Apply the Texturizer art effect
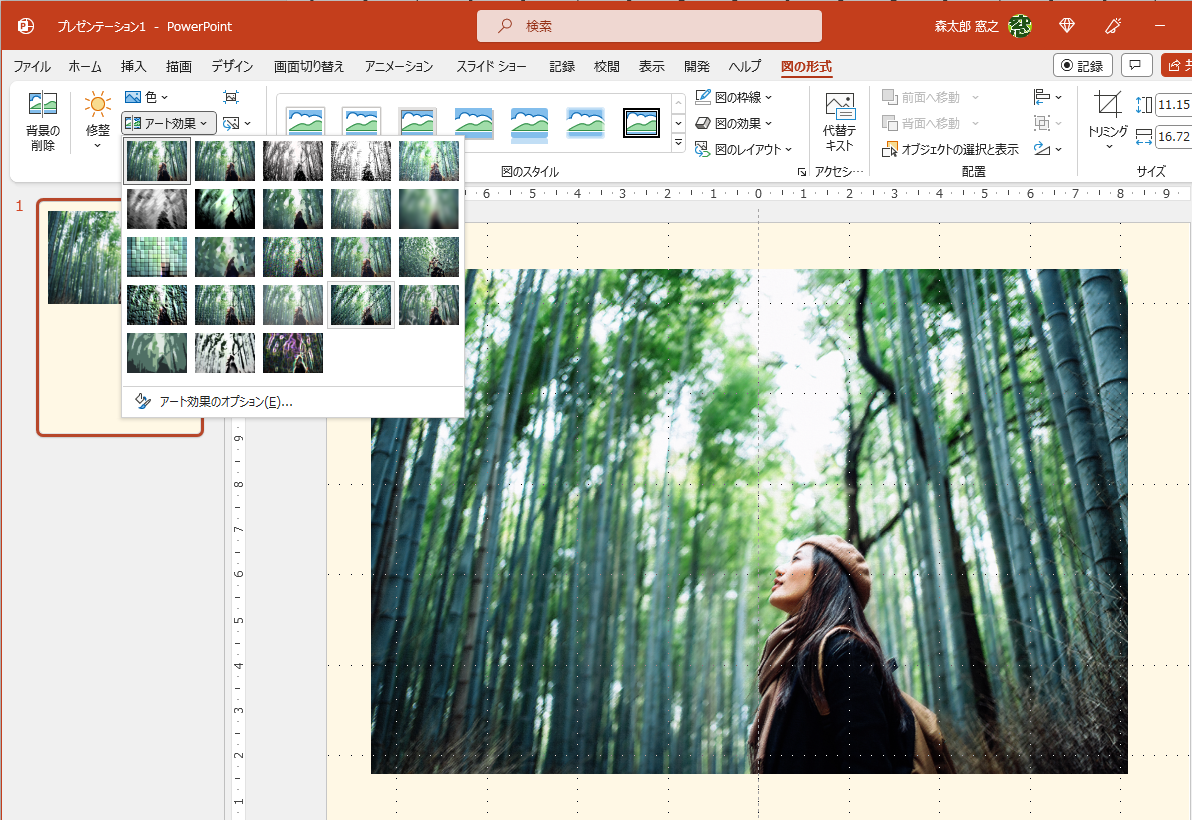Viewport: 1192px width, 820px height. [x=225, y=305]
